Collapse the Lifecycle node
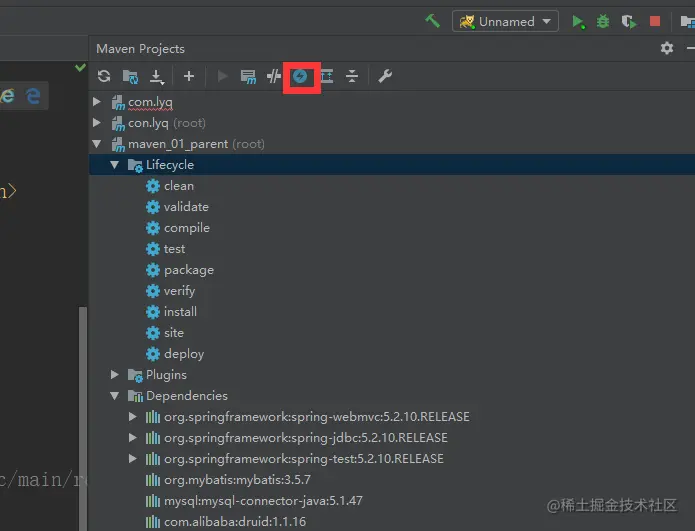The height and width of the screenshot is (531, 695). [x=115, y=165]
